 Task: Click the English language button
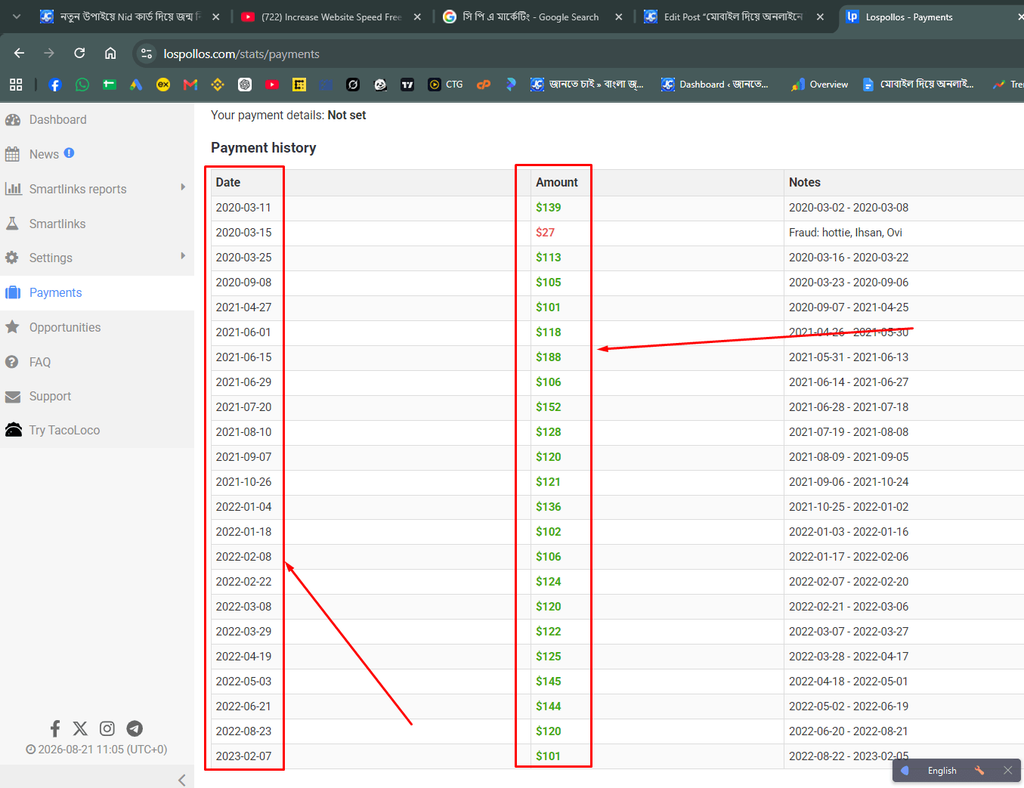click(942, 770)
